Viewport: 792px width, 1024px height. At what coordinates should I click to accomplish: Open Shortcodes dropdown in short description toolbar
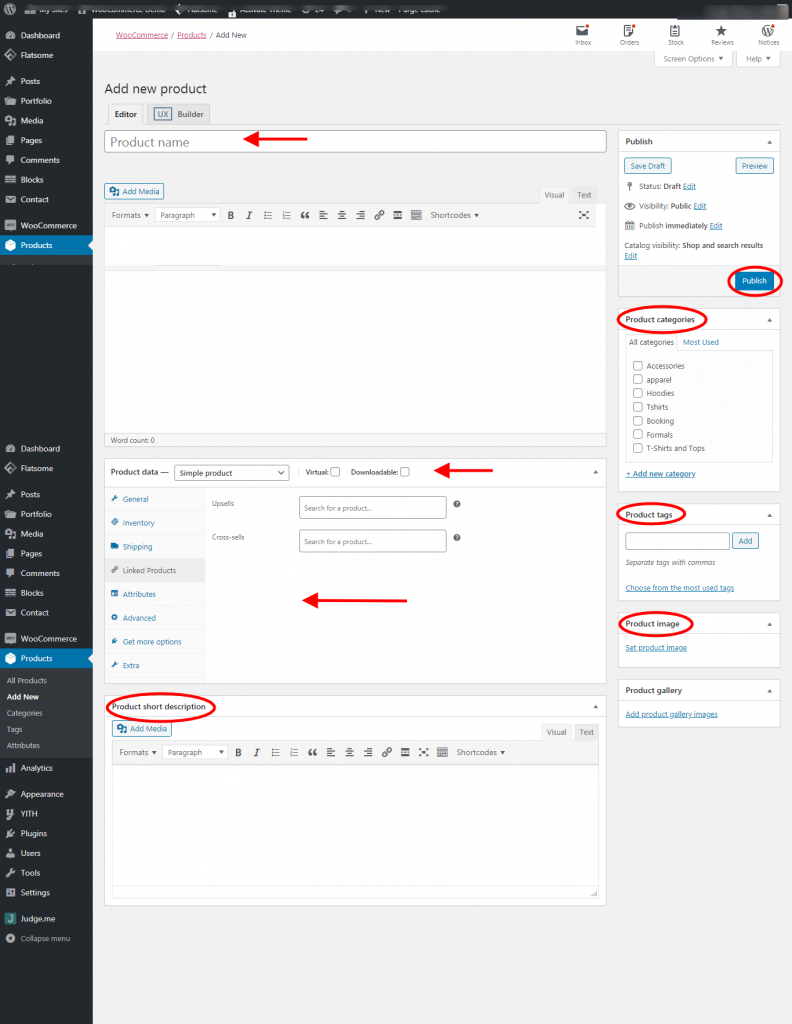(x=481, y=752)
